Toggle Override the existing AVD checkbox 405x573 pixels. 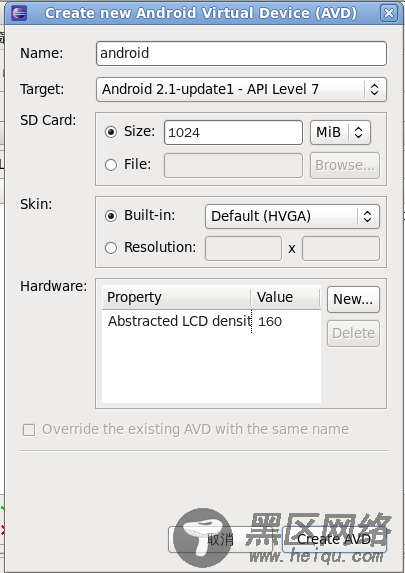29,430
